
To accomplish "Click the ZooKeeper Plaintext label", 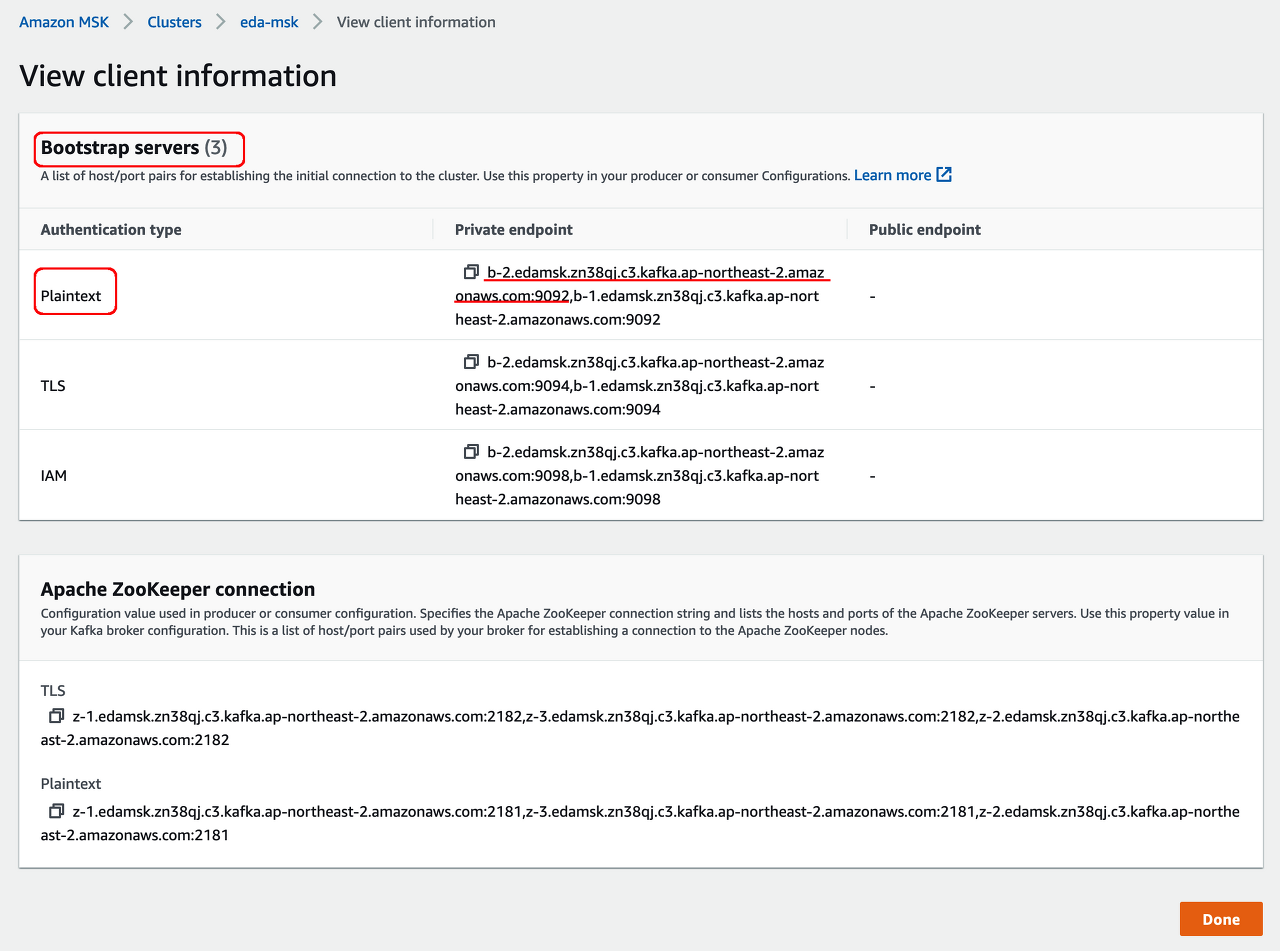I will tap(71, 784).
